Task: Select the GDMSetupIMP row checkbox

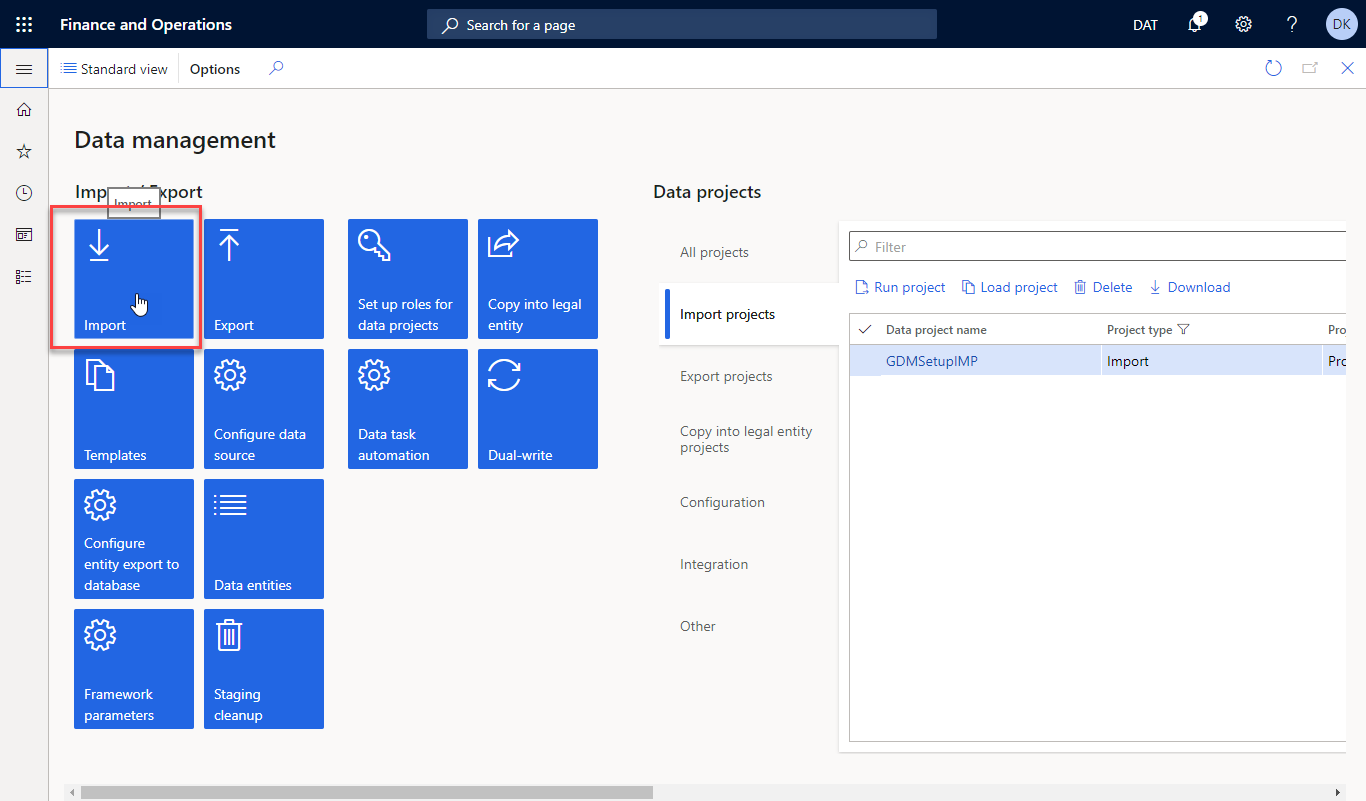Action: pyautogui.click(x=866, y=361)
